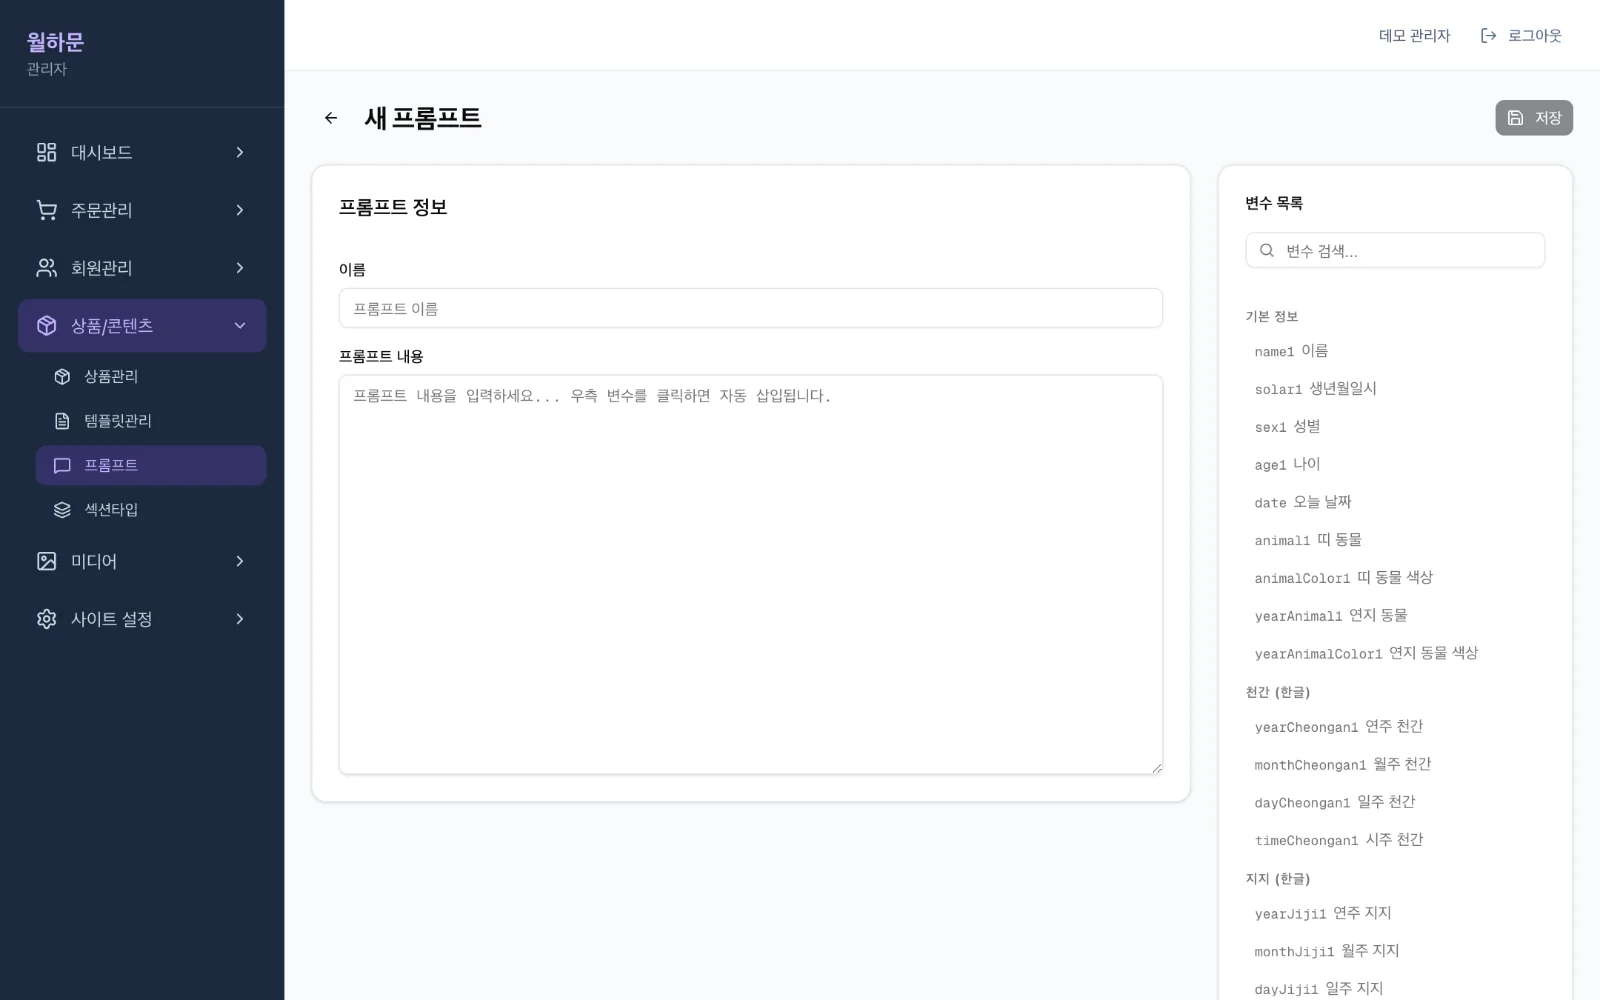Viewport: 1600px width, 1000px height.
Task: Insert the name1 이름 variable
Action: [1395, 351]
